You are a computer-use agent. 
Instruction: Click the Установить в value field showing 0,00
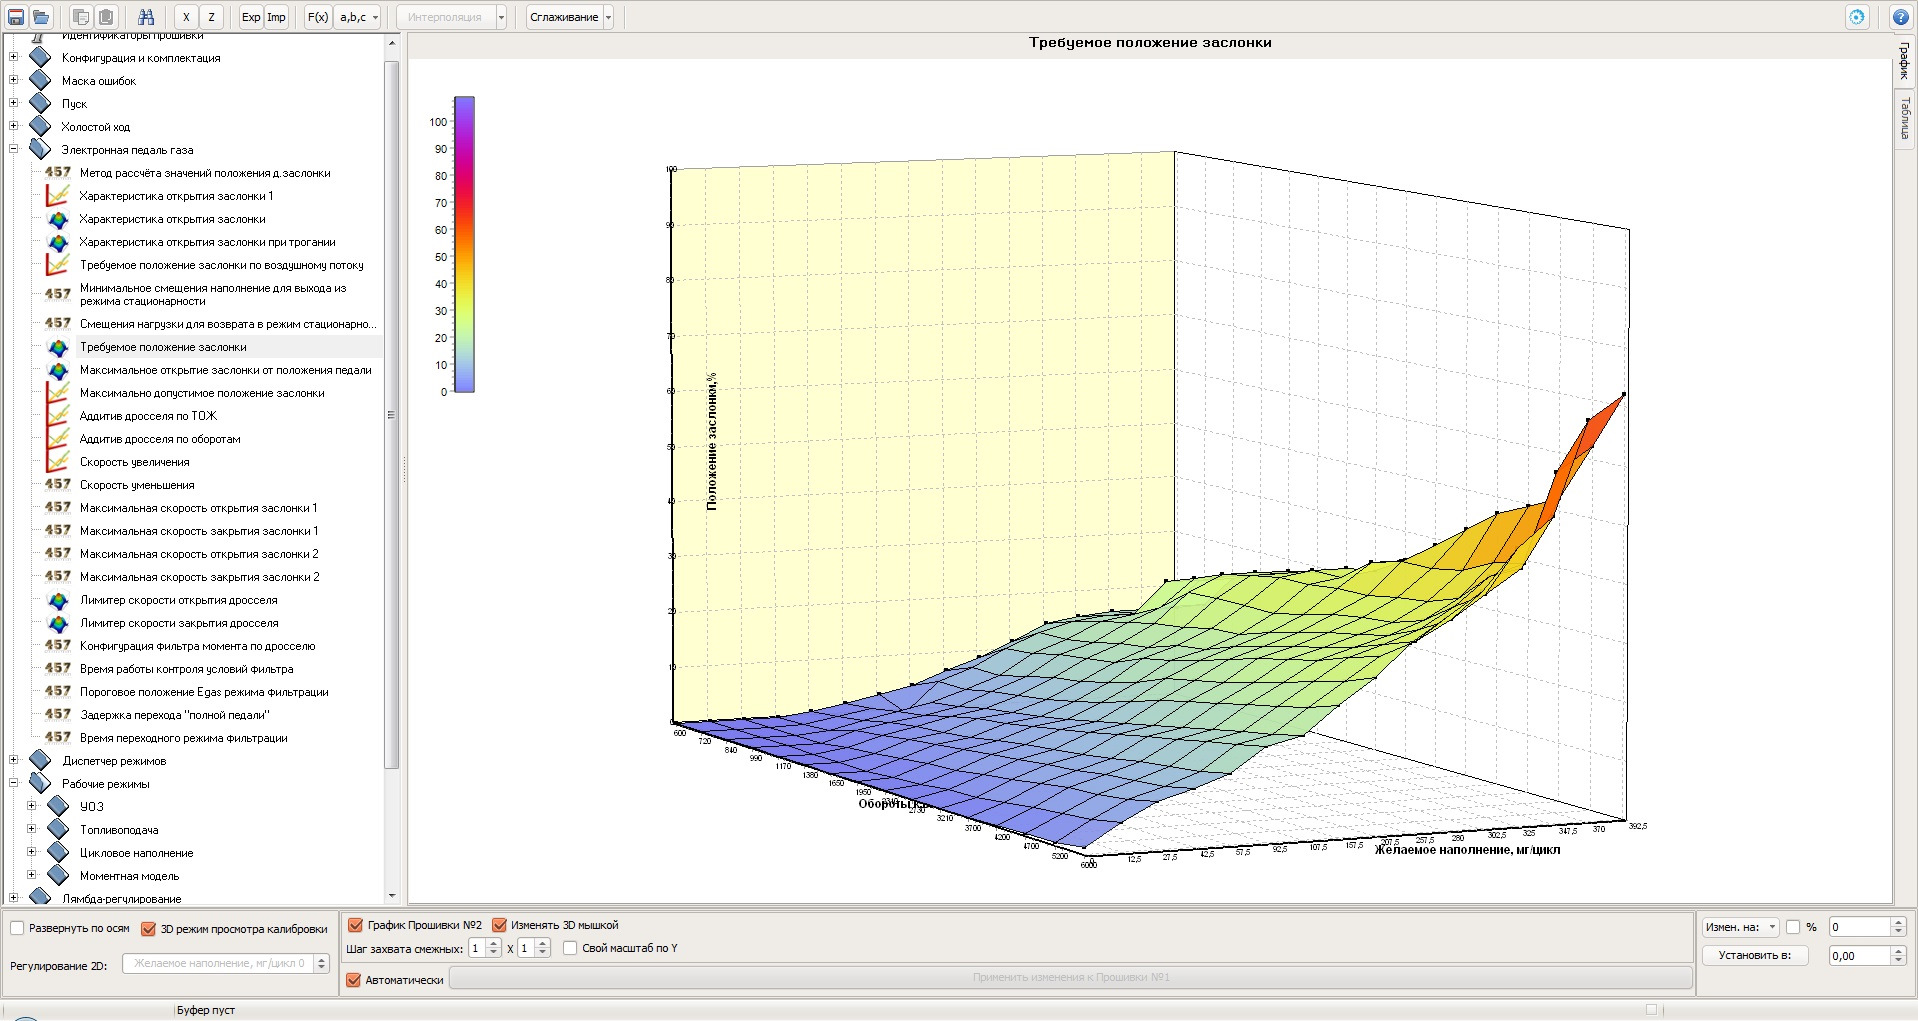click(1858, 956)
